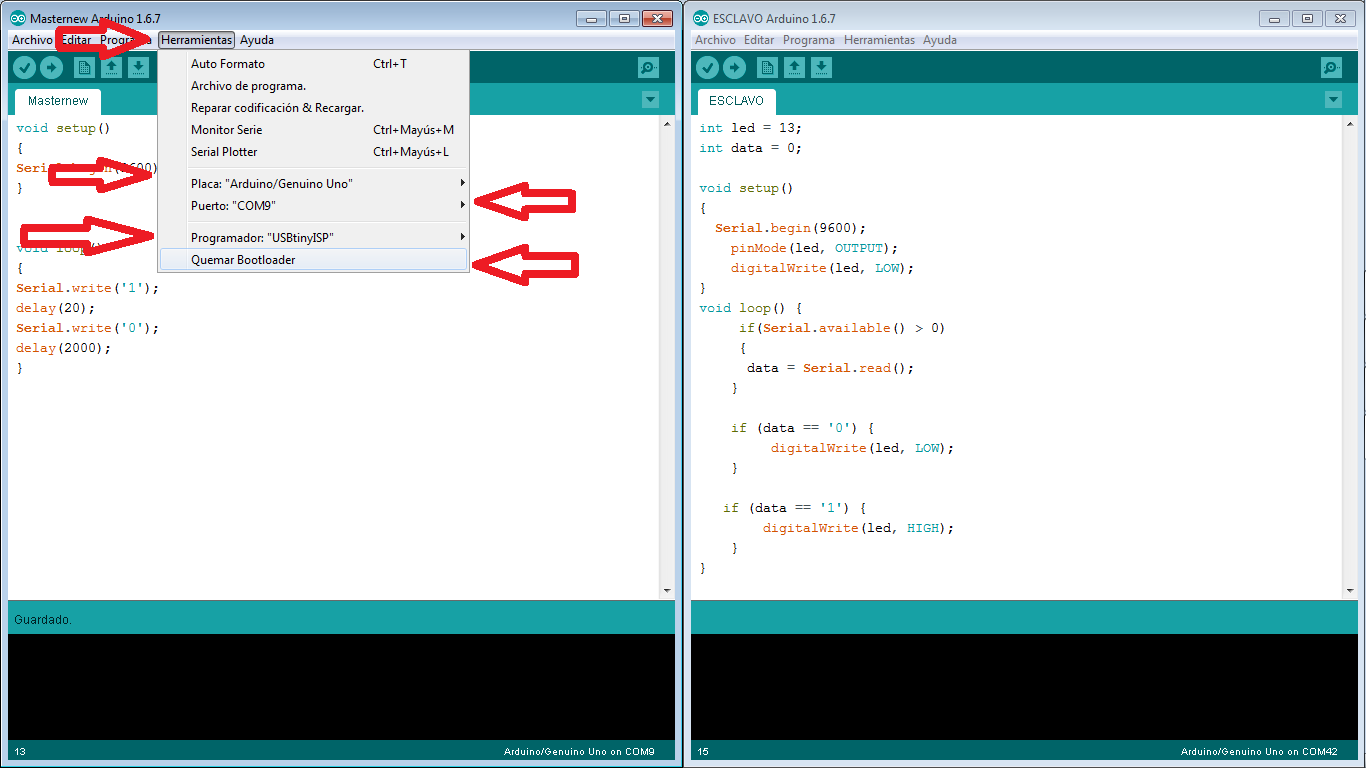1366x768 pixels.
Task: Click Verify checkmark icon in Masternew window
Action: [x=25, y=67]
